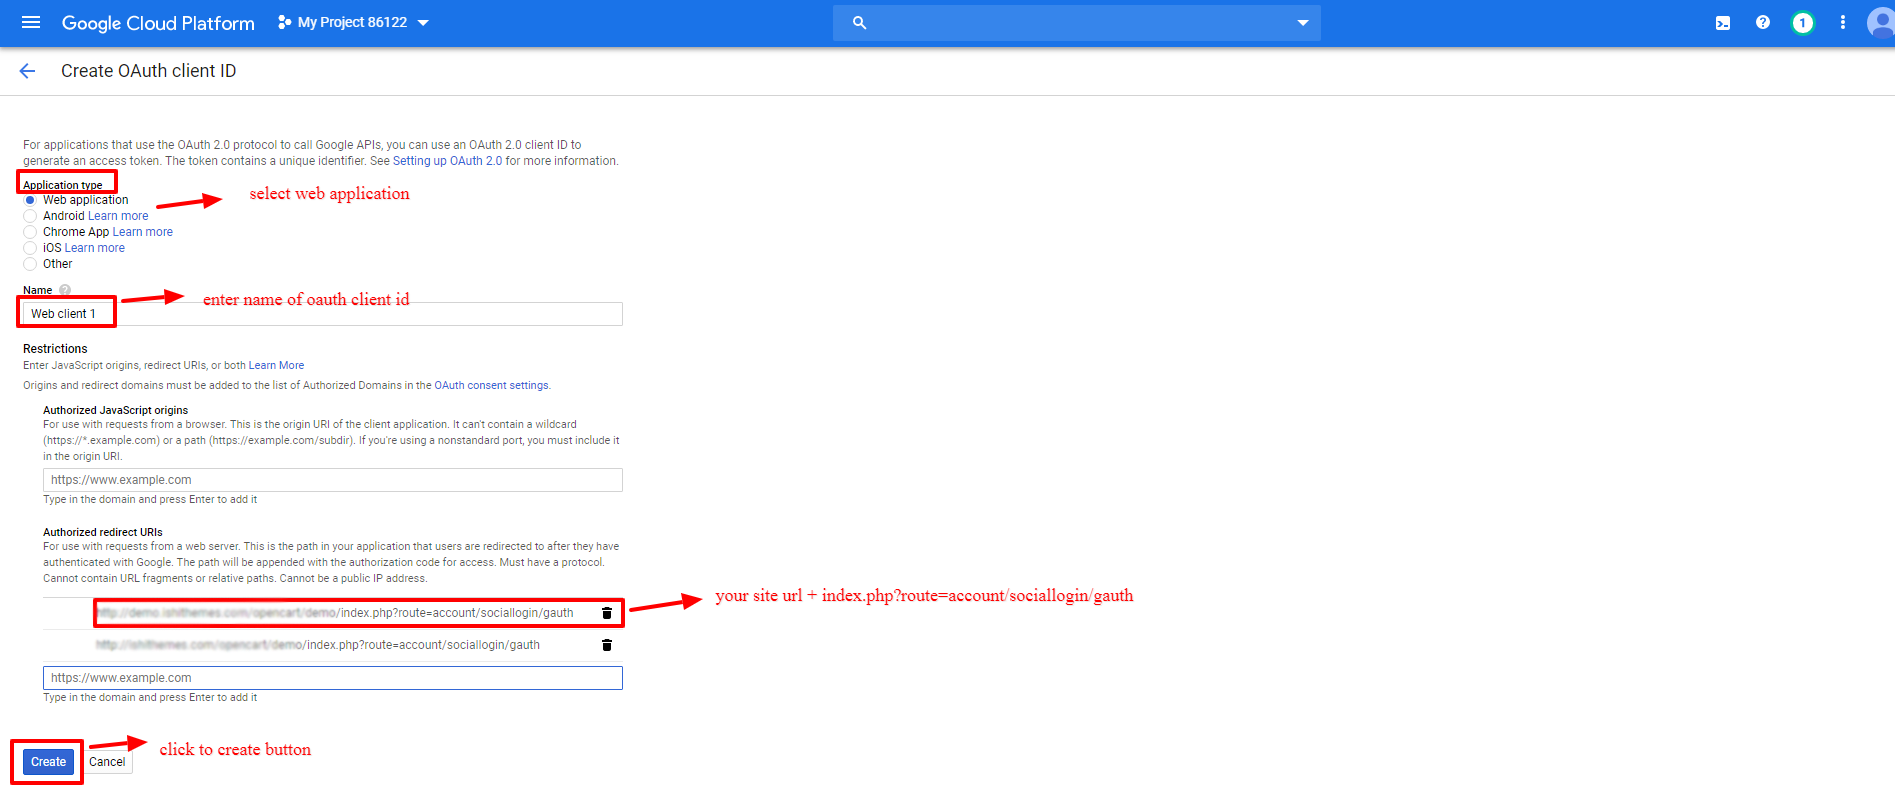This screenshot has width=1895, height=808.
Task: Open the three-dot more options menu
Action: (1842, 23)
